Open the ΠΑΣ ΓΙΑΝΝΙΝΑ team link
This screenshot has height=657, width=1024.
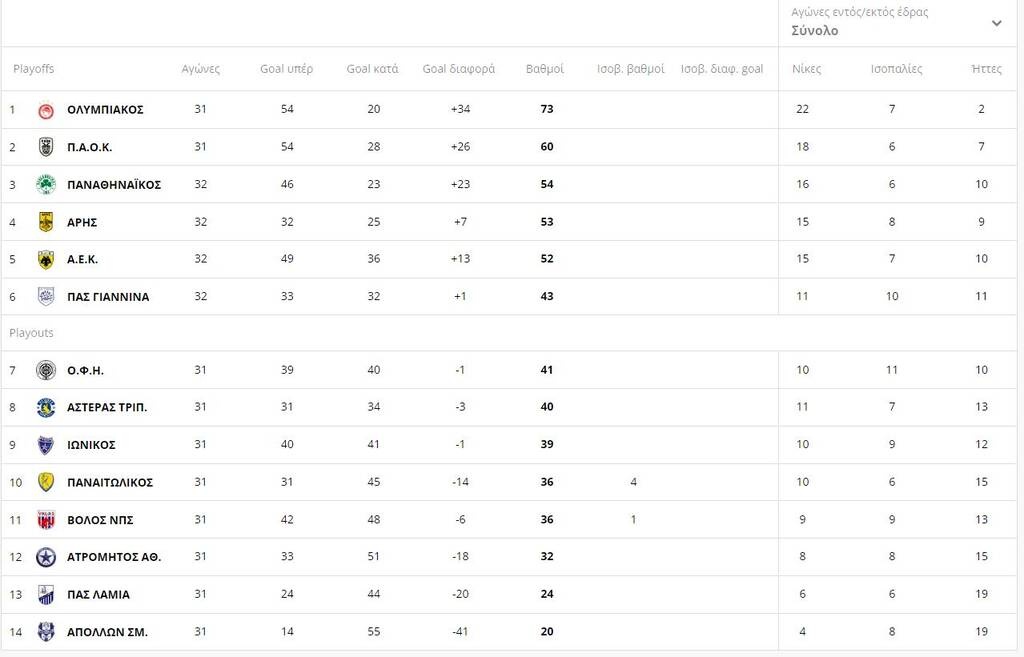[108, 297]
